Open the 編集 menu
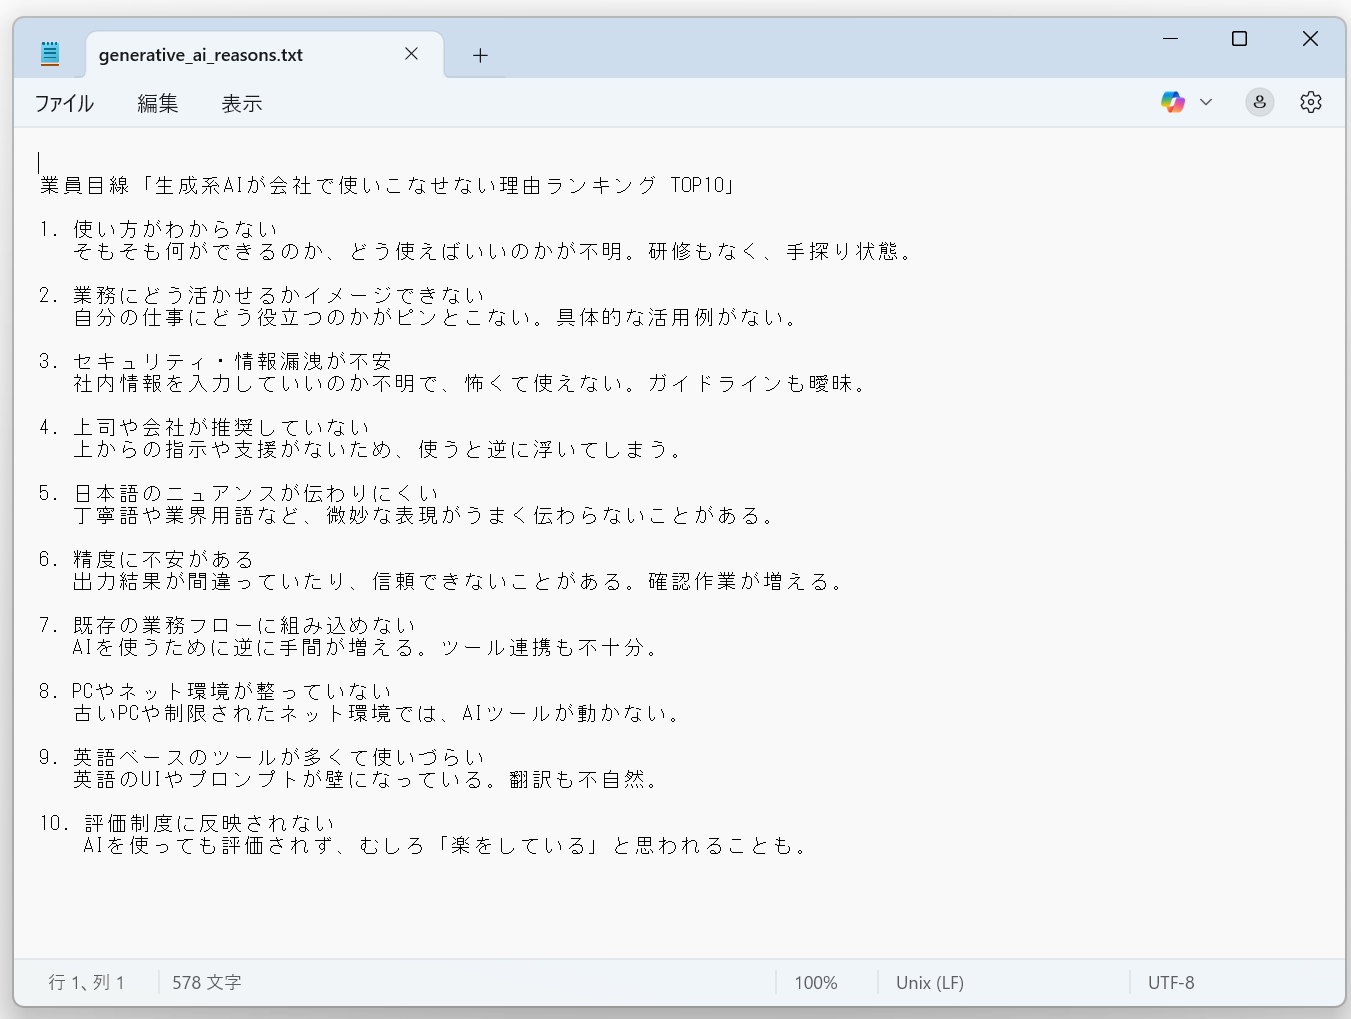The width and height of the screenshot is (1351, 1019). coord(157,103)
